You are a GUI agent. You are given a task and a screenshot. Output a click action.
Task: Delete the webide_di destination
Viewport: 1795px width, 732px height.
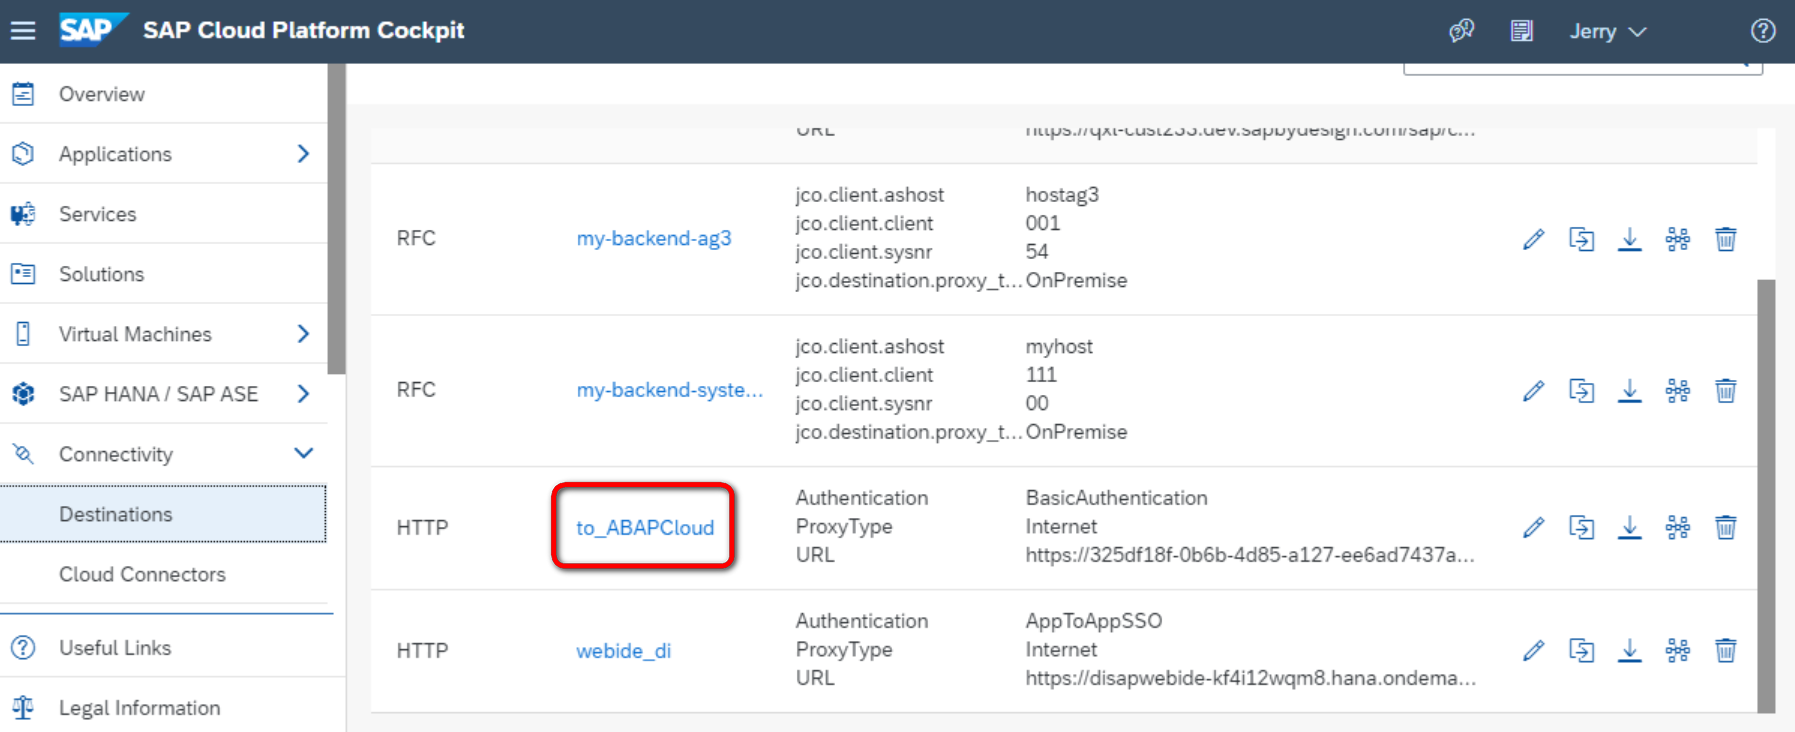(1726, 651)
